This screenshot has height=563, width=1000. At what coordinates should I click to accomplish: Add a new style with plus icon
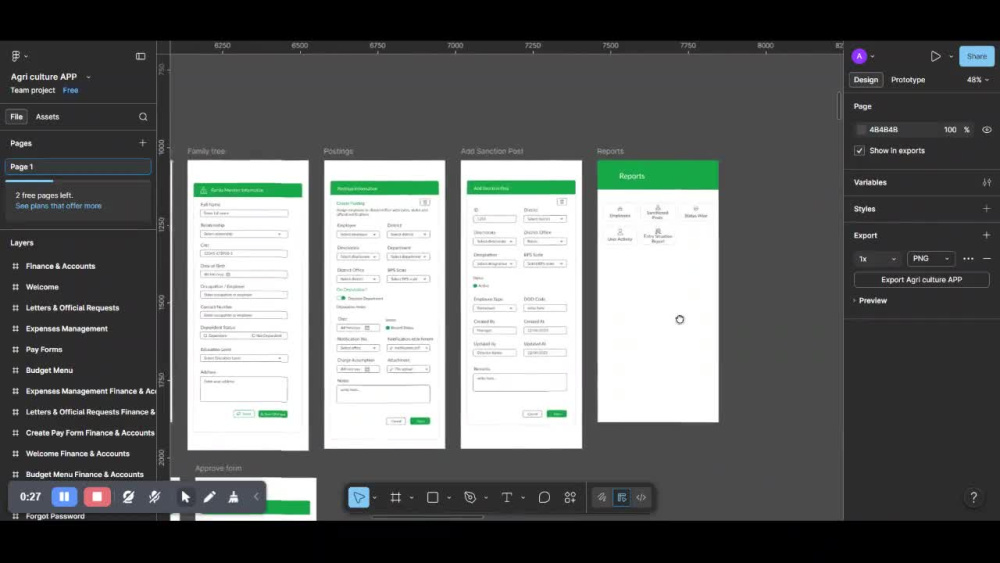click(x=987, y=208)
